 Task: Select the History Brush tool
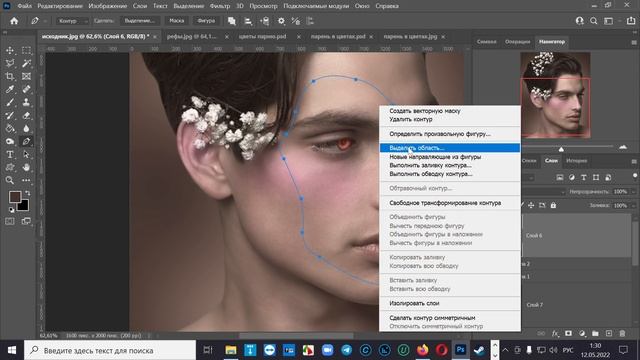point(10,116)
